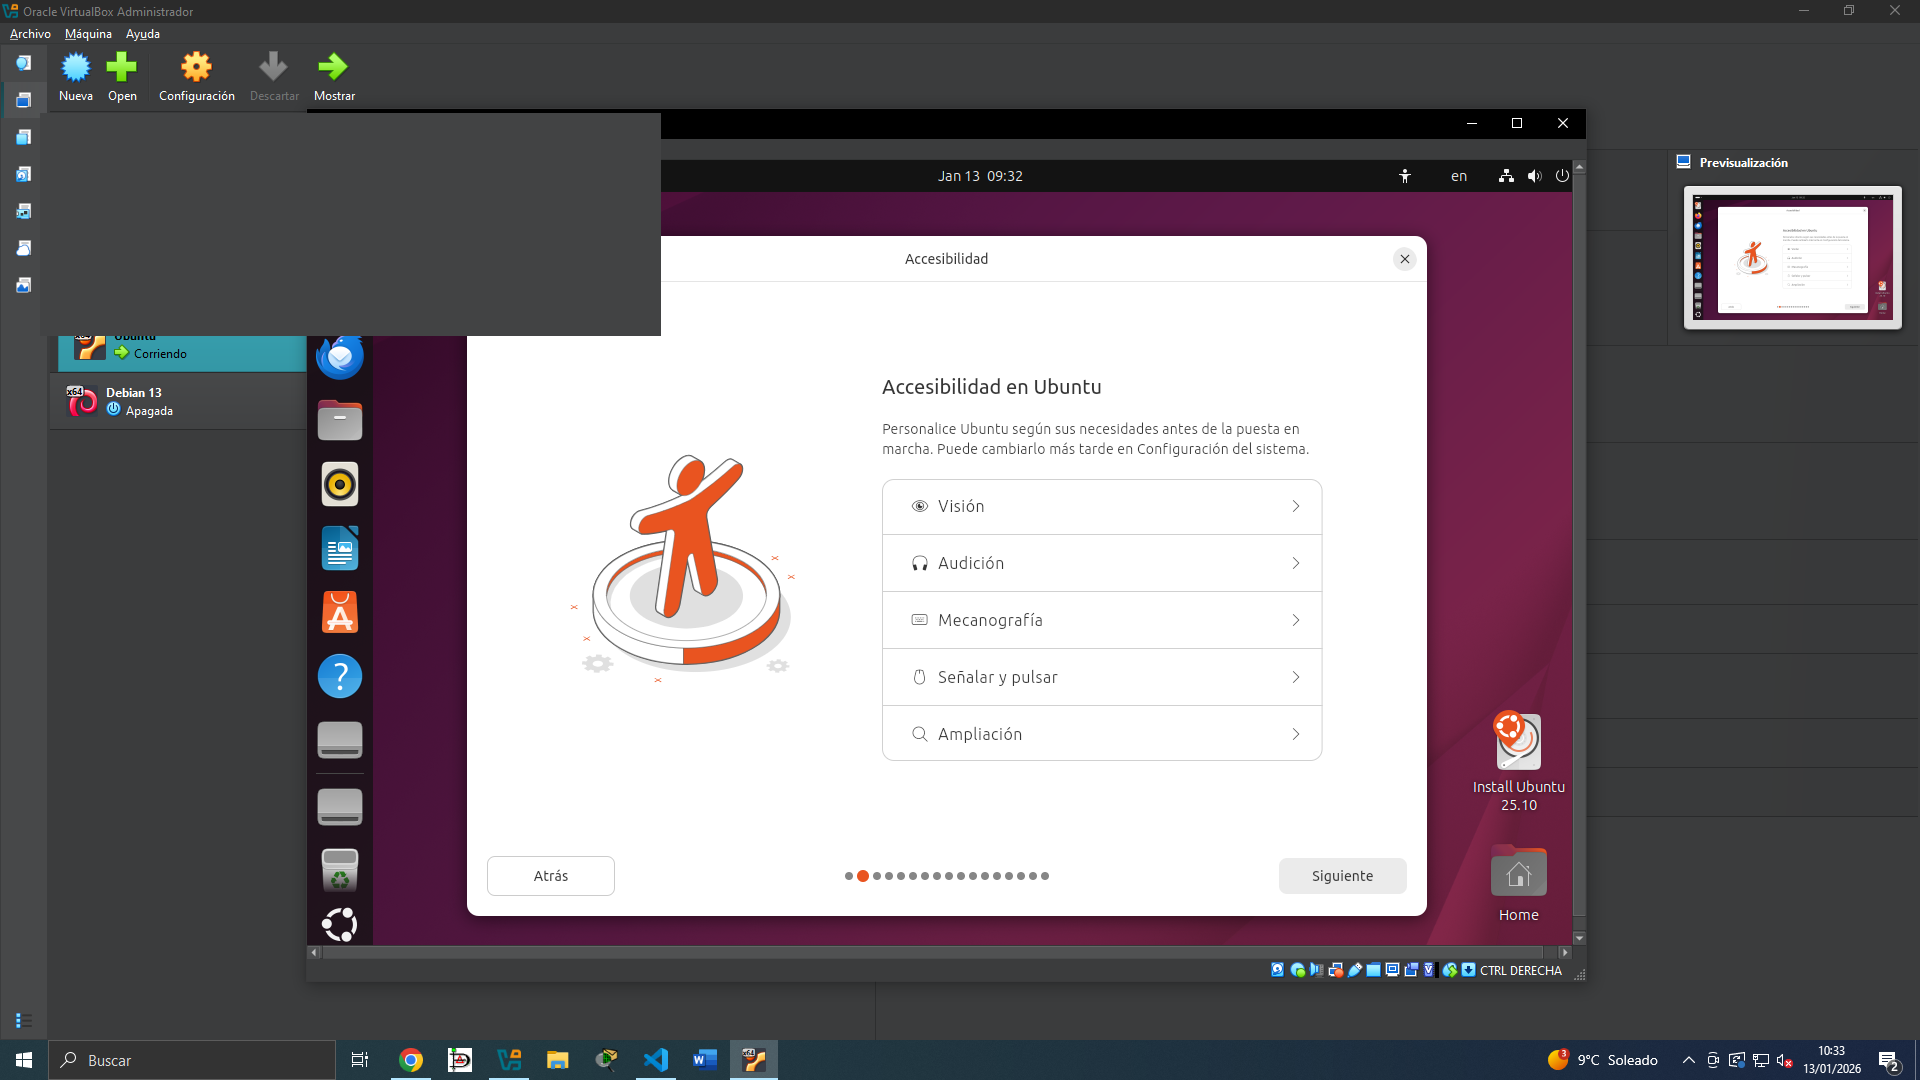This screenshot has height=1080, width=1920.
Task: Open the power menu icon in the top bar
Action: pos(1562,176)
